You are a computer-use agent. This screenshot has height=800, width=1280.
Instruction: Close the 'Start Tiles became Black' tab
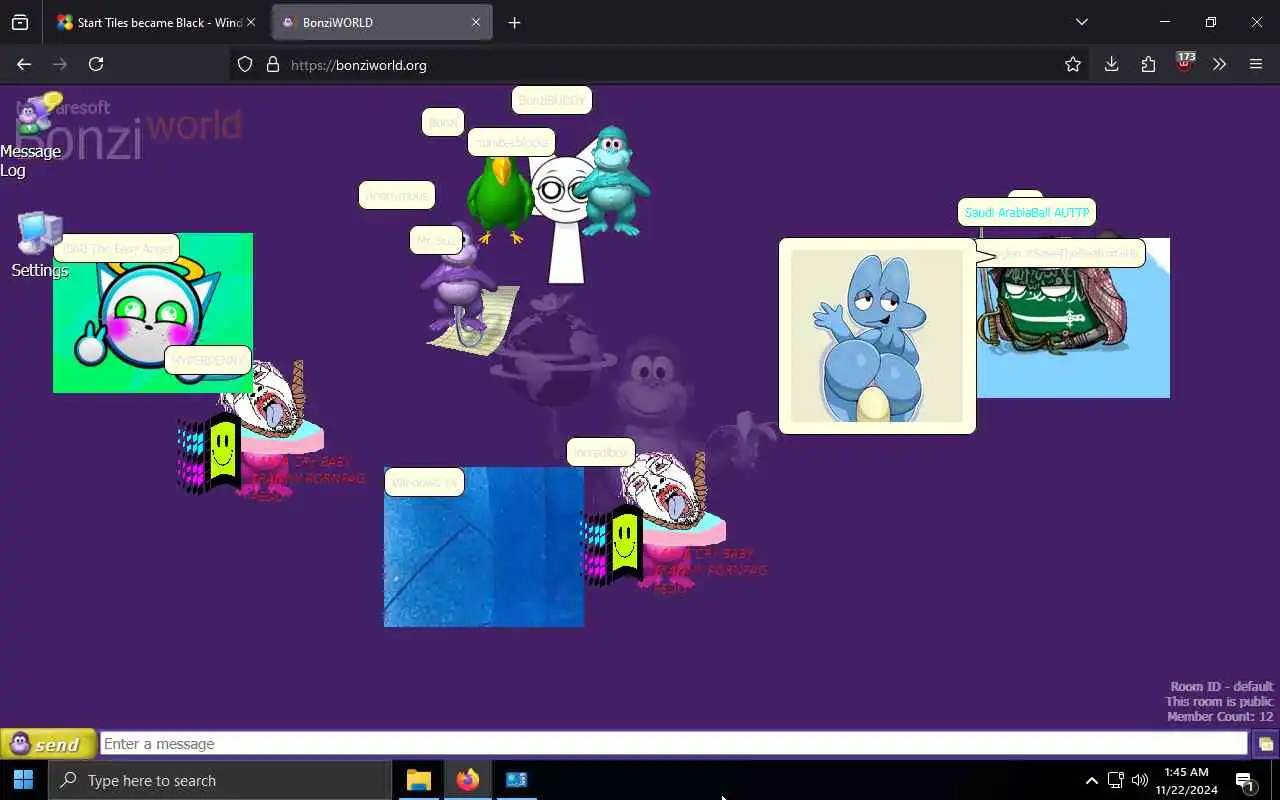251,22
